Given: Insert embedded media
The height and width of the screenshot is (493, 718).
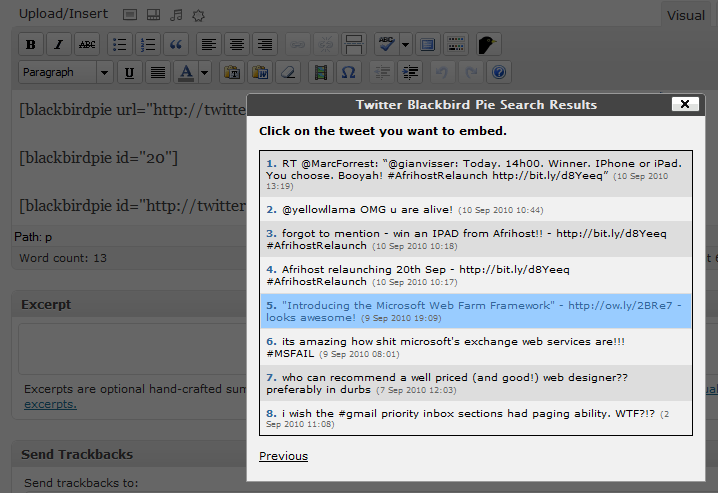Looking at the screenshot, I should 321,72.
